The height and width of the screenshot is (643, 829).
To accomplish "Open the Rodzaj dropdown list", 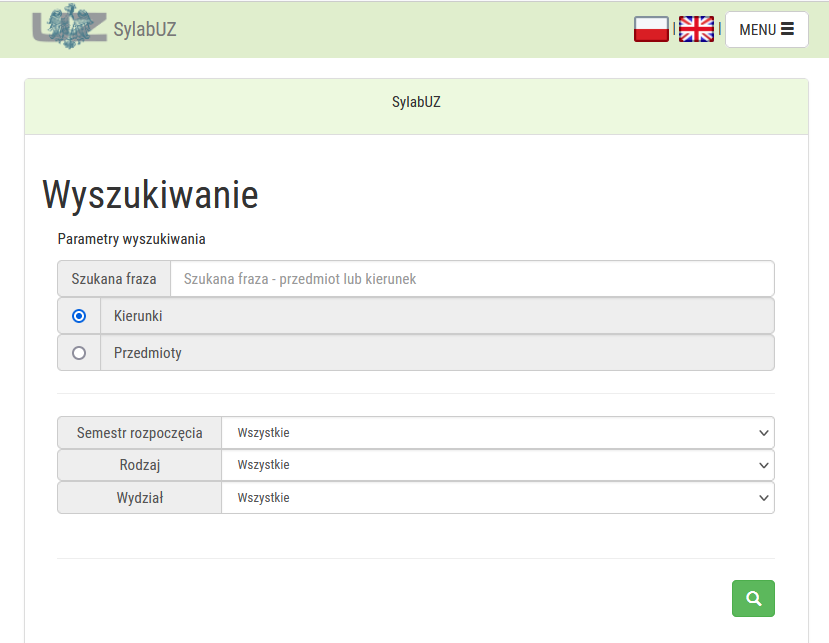I will pos(497,465).
